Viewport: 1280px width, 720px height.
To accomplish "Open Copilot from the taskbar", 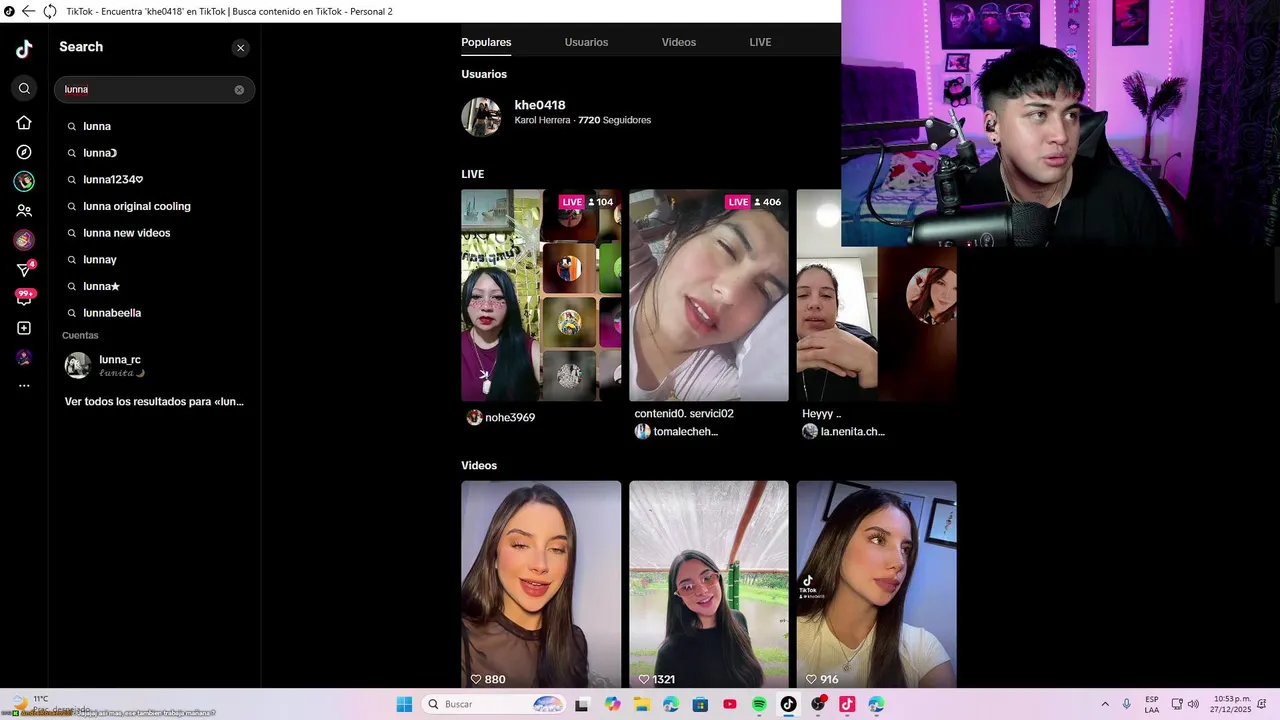I will pyautogui.click(x=613, y=704).
